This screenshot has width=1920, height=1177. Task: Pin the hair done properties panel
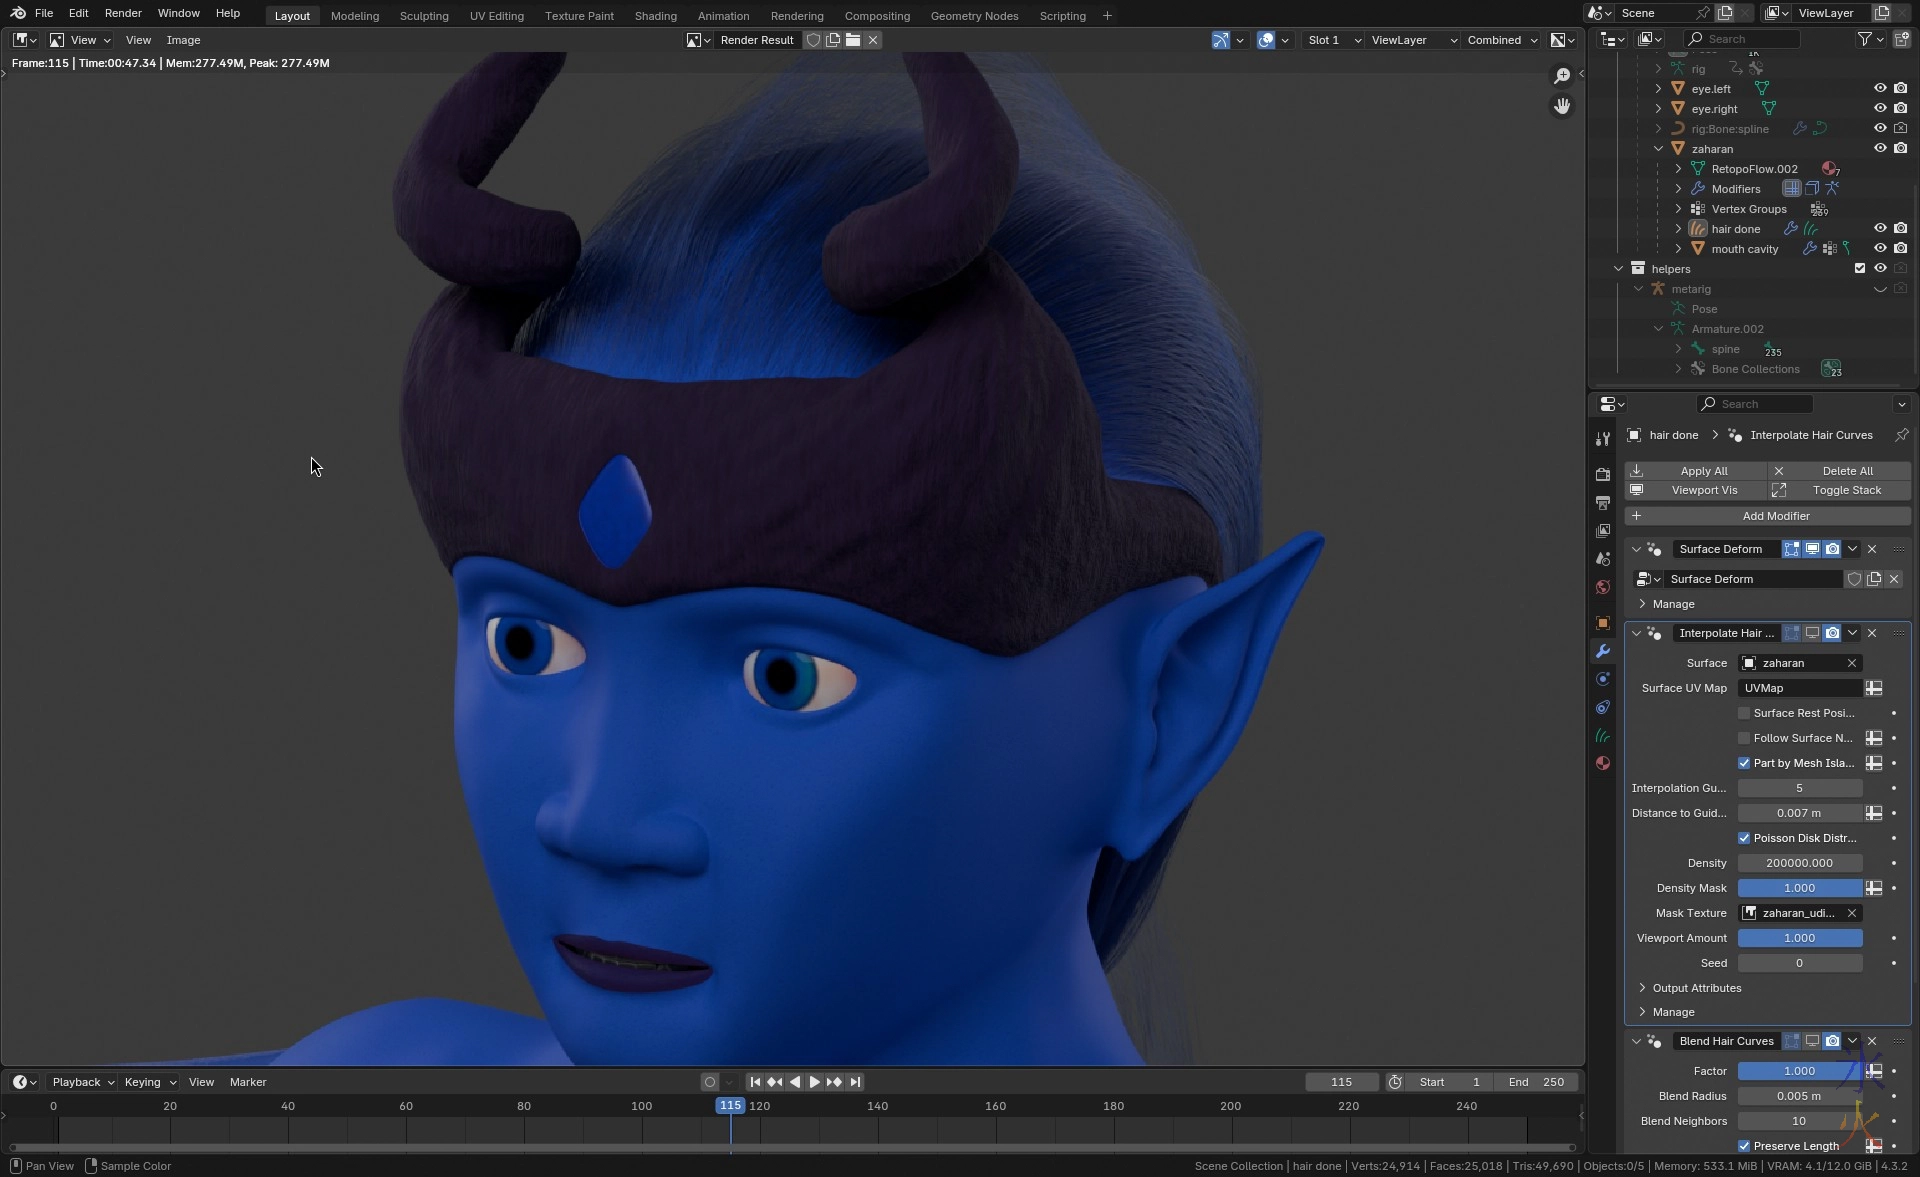coord(1901,435)
